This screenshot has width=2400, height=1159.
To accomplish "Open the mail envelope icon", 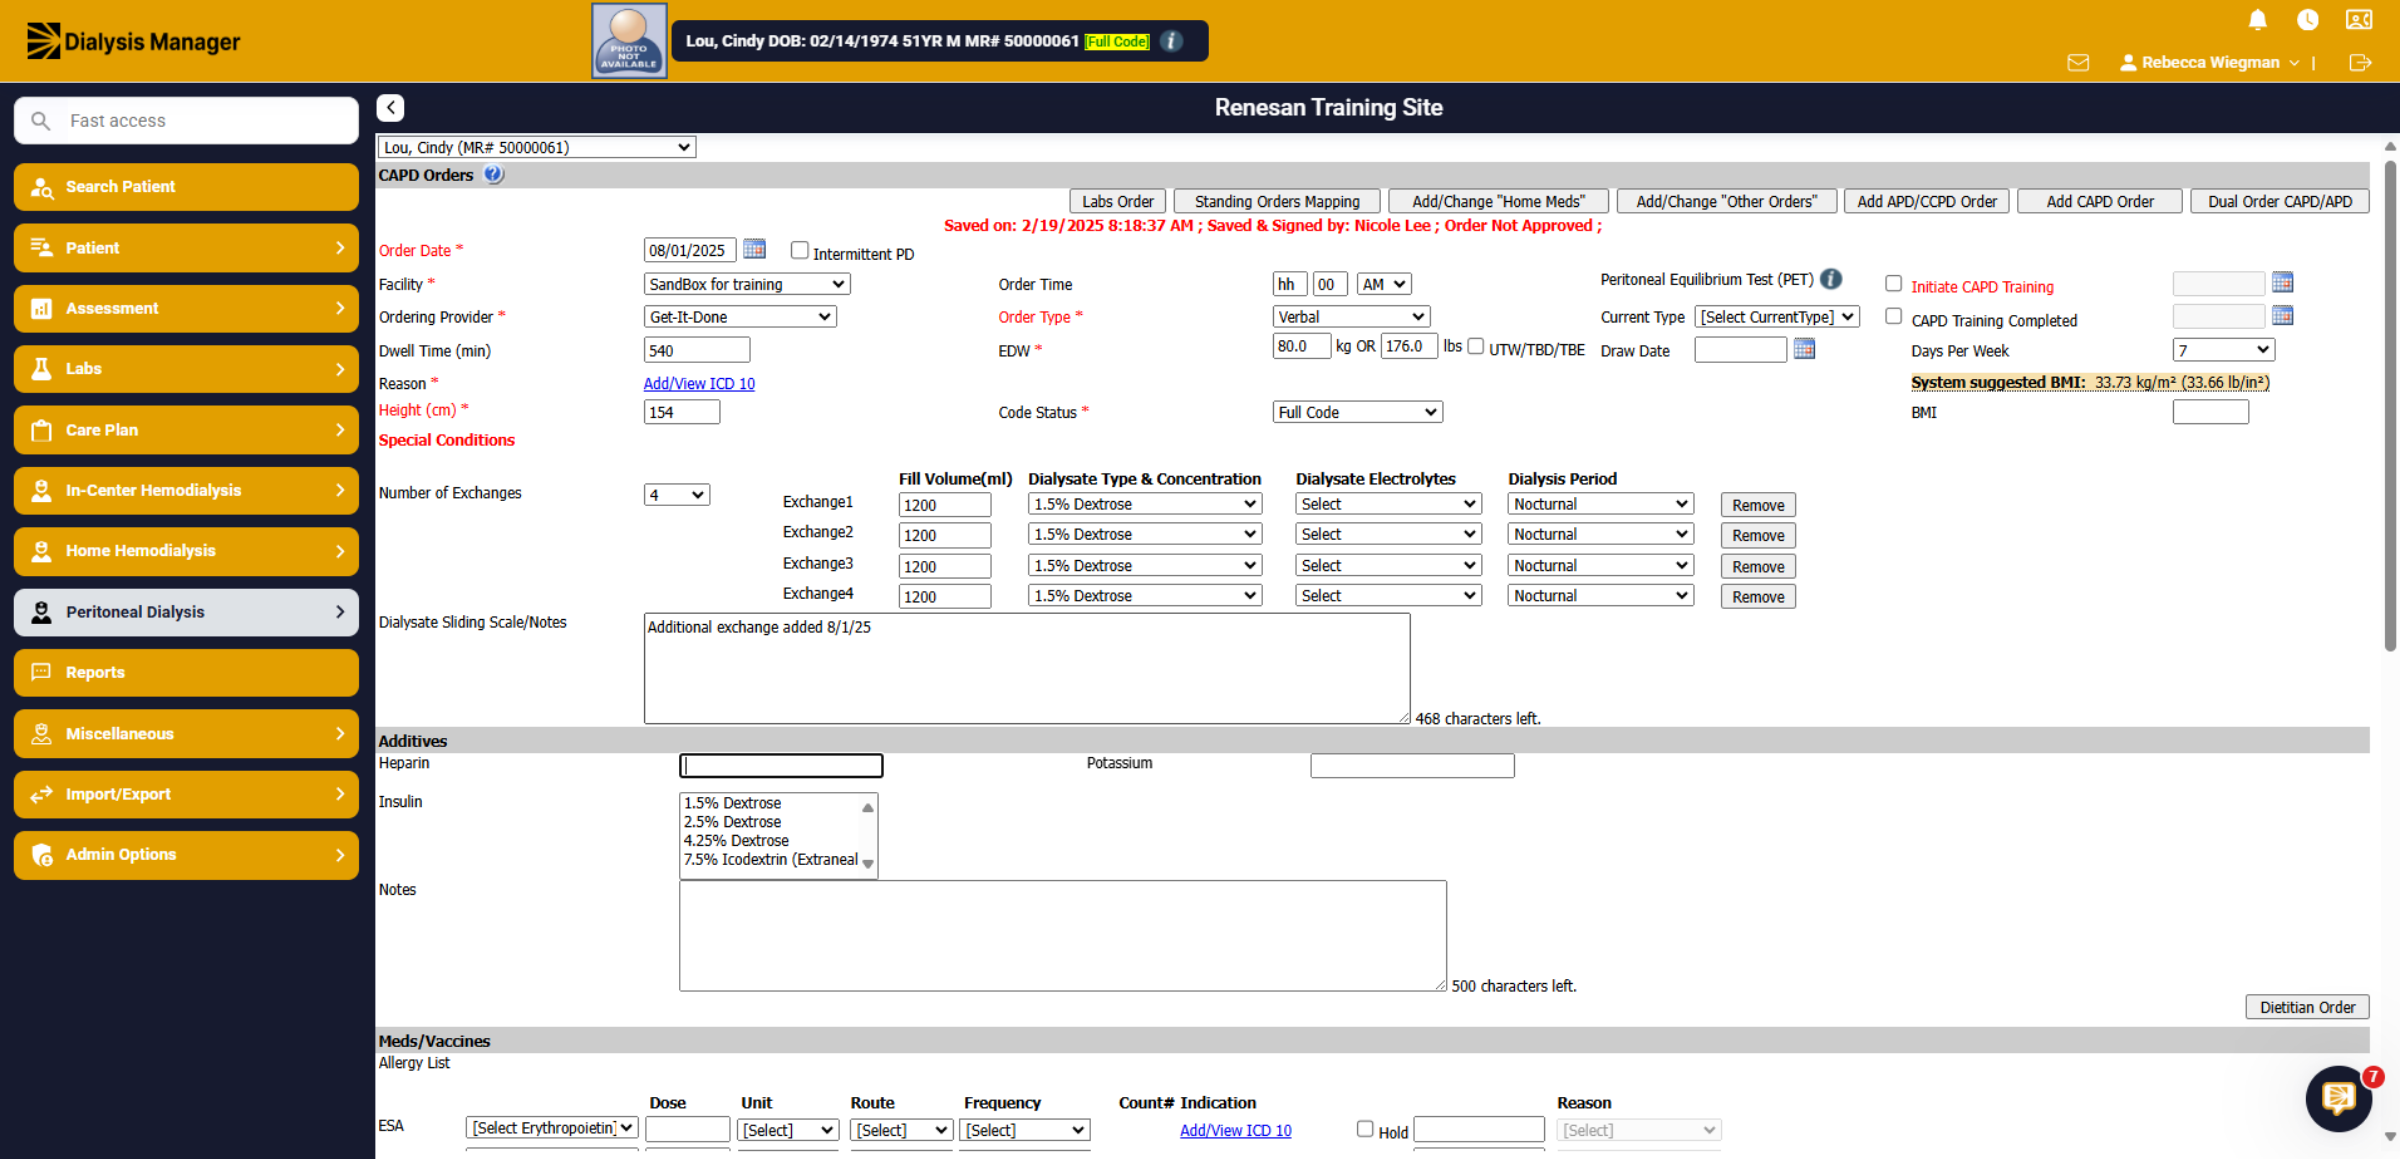I will coord(2078,63).
